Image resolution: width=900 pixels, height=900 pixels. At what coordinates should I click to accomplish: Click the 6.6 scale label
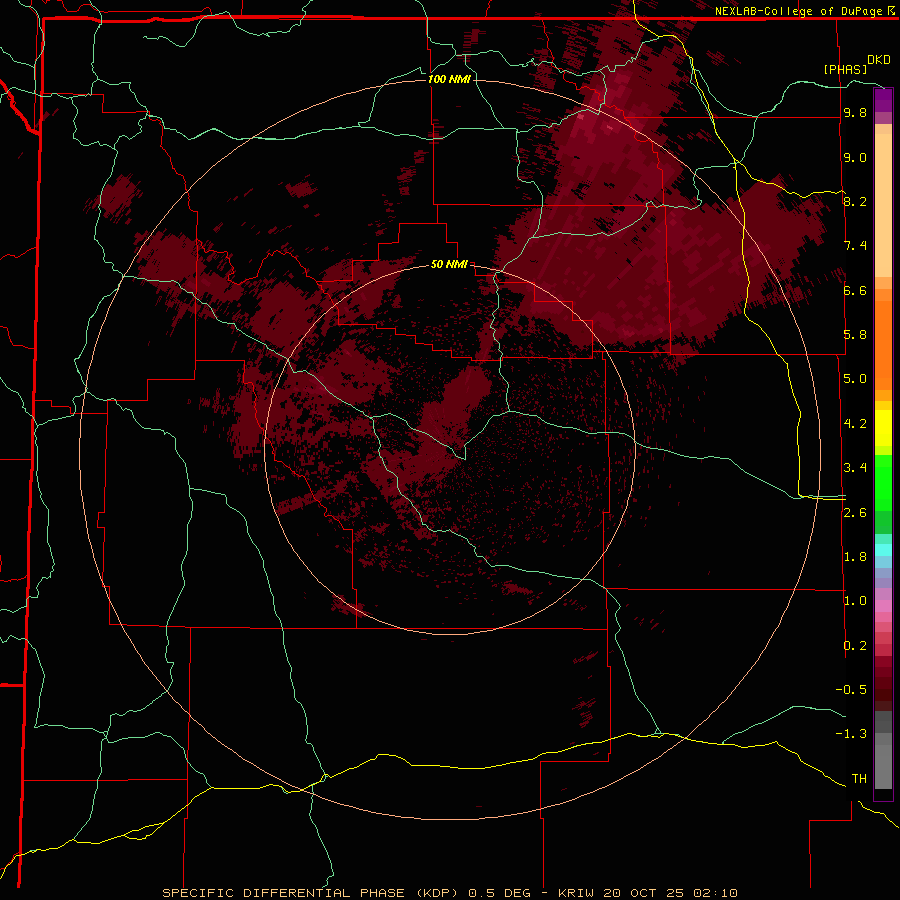(855, 290)
